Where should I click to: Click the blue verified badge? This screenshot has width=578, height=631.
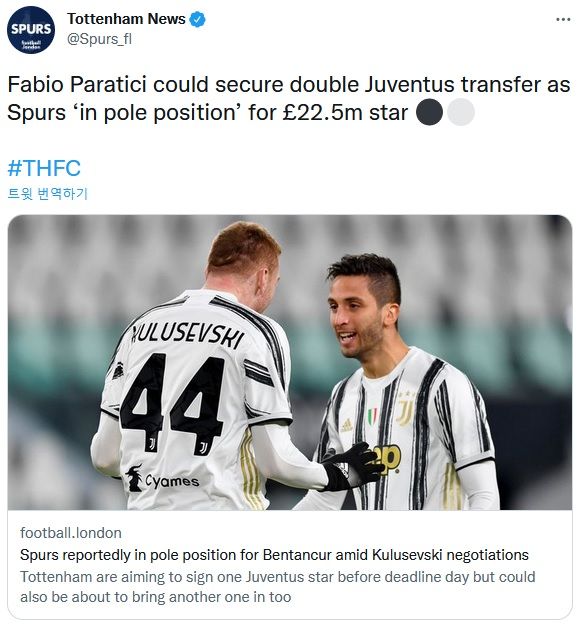pos(197,19)
